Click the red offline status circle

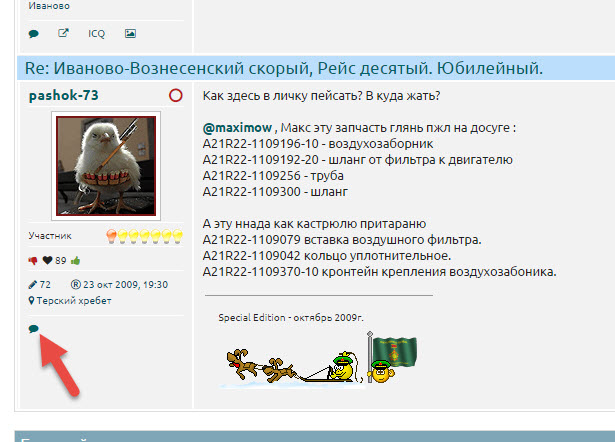(x=176, y=96)
